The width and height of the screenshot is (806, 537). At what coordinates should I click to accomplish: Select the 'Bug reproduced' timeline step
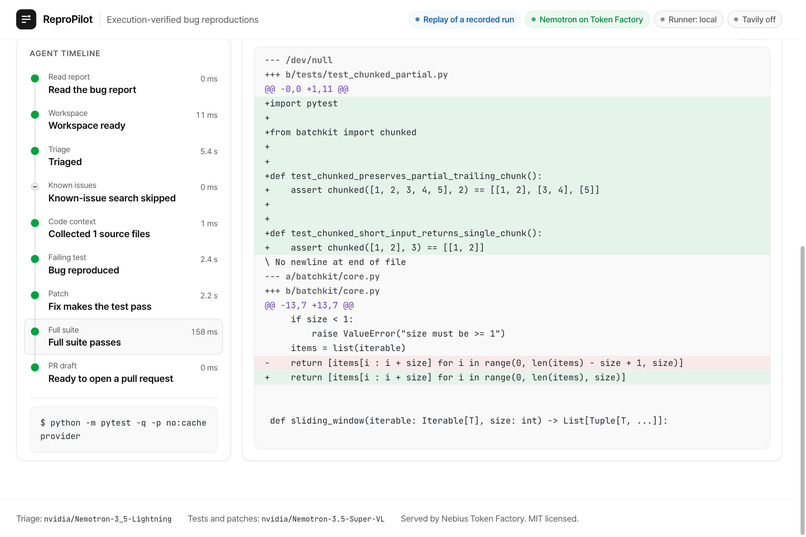123,264
